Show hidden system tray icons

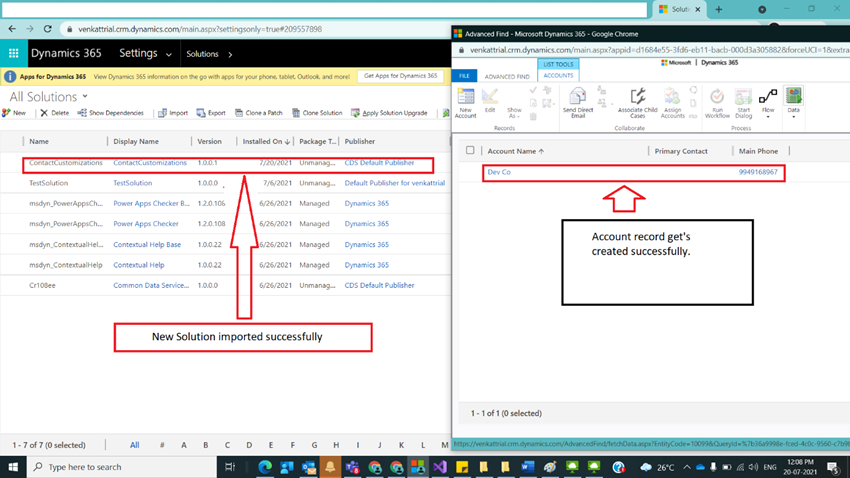coord(687,467)
